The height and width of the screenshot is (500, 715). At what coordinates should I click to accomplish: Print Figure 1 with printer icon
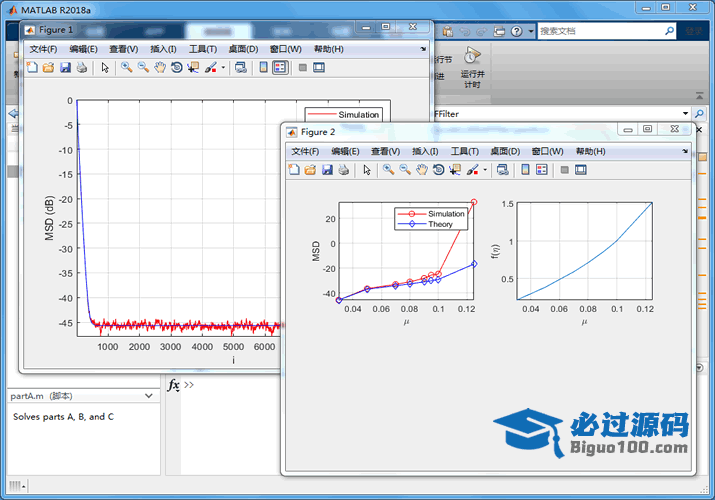[x=82, y=67]
